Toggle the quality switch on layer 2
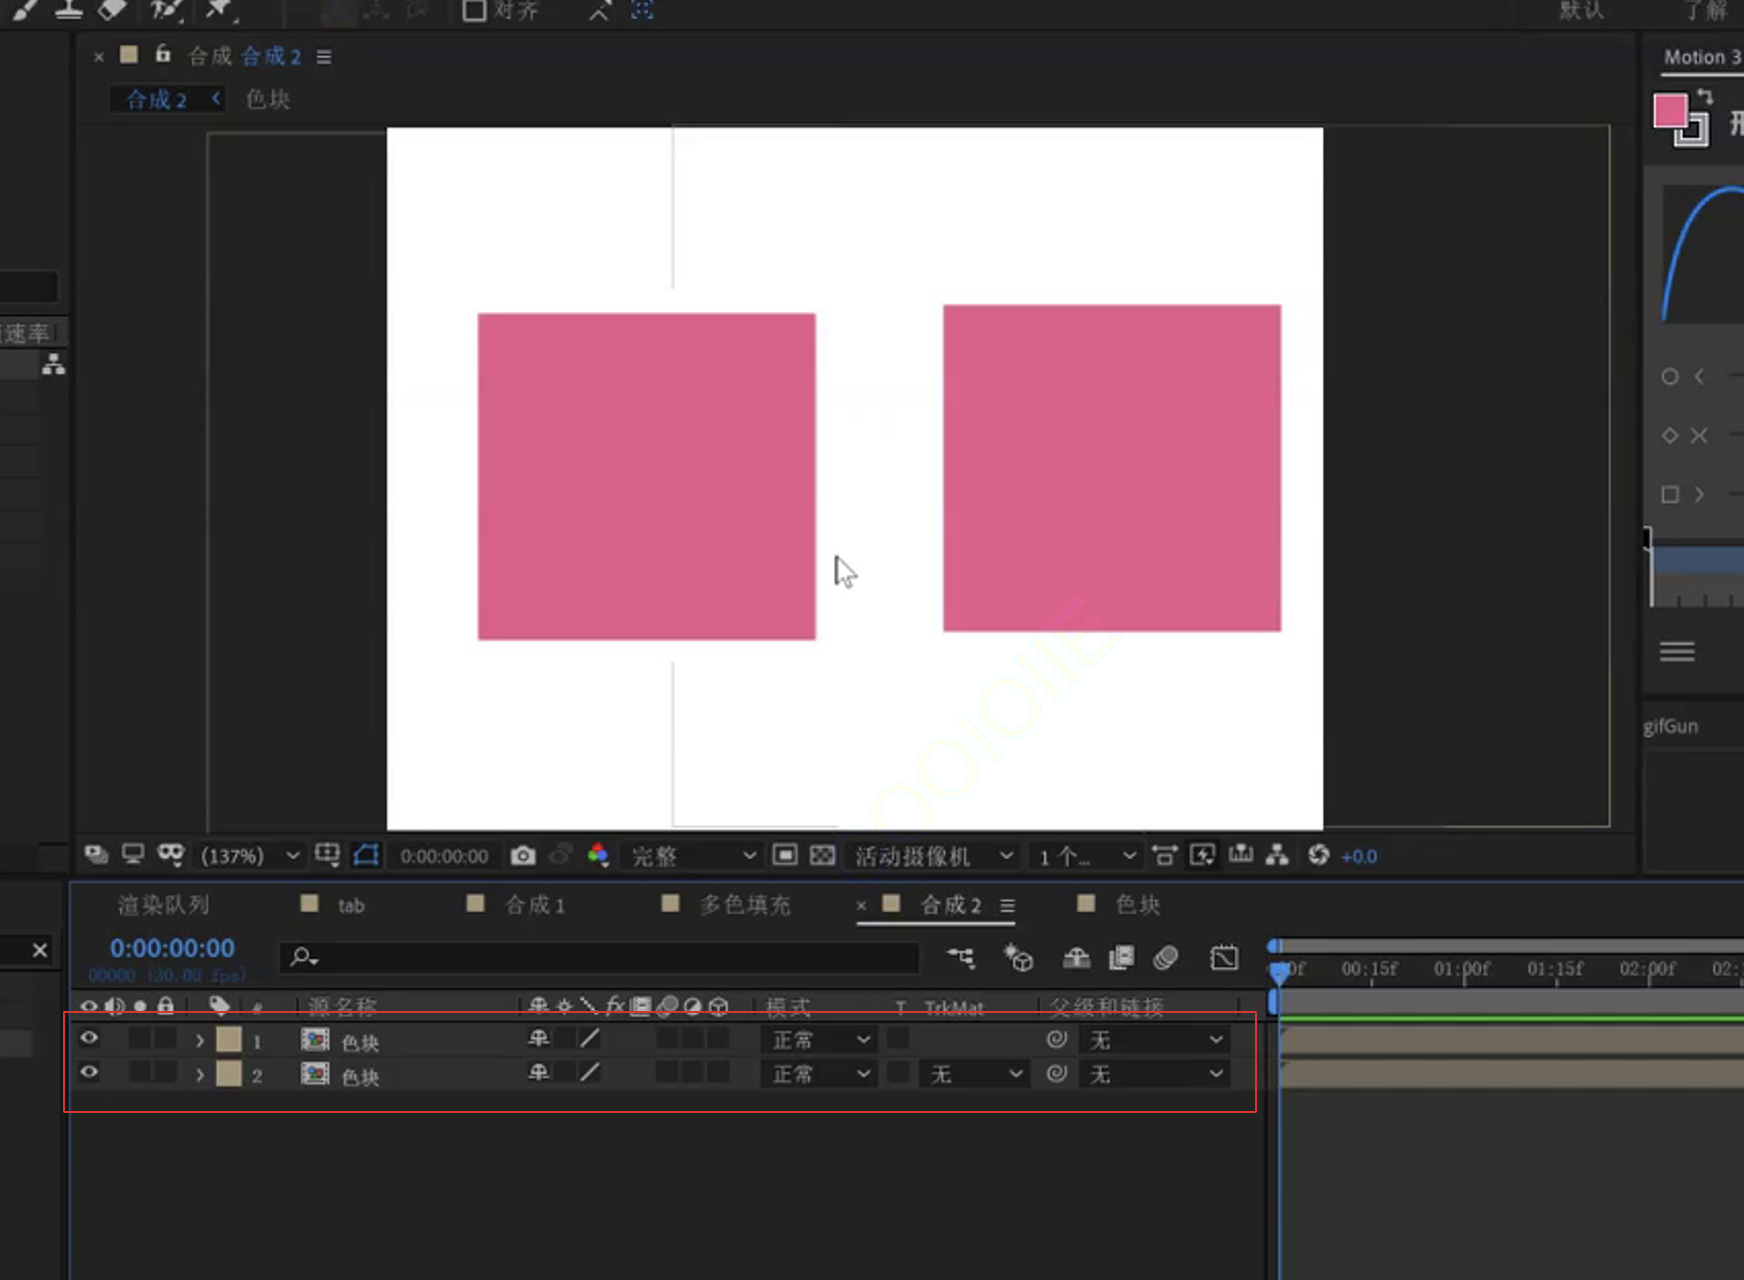This screenshot has height=1280, width=1744. [x=591, y=1073]
